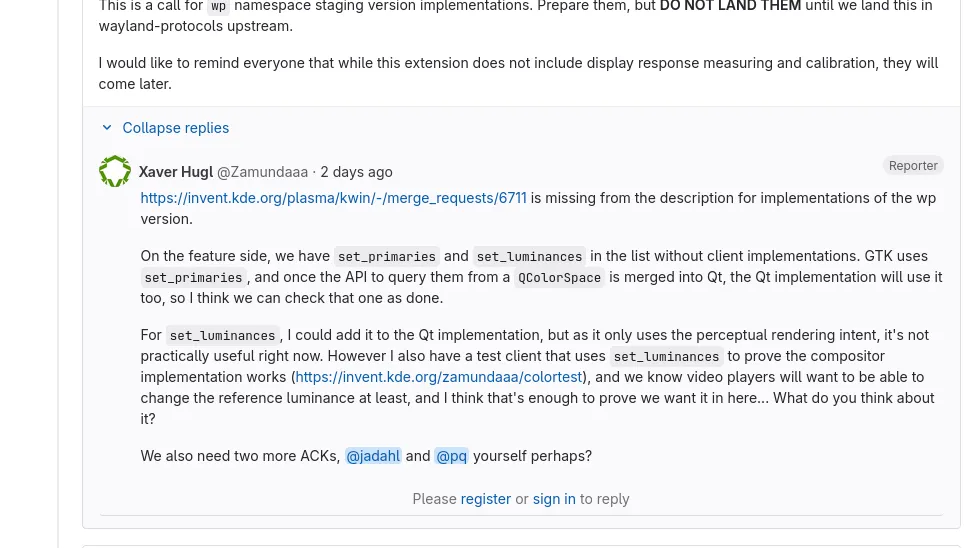Click the @jadahl user mention

click(x=373, y=456)
